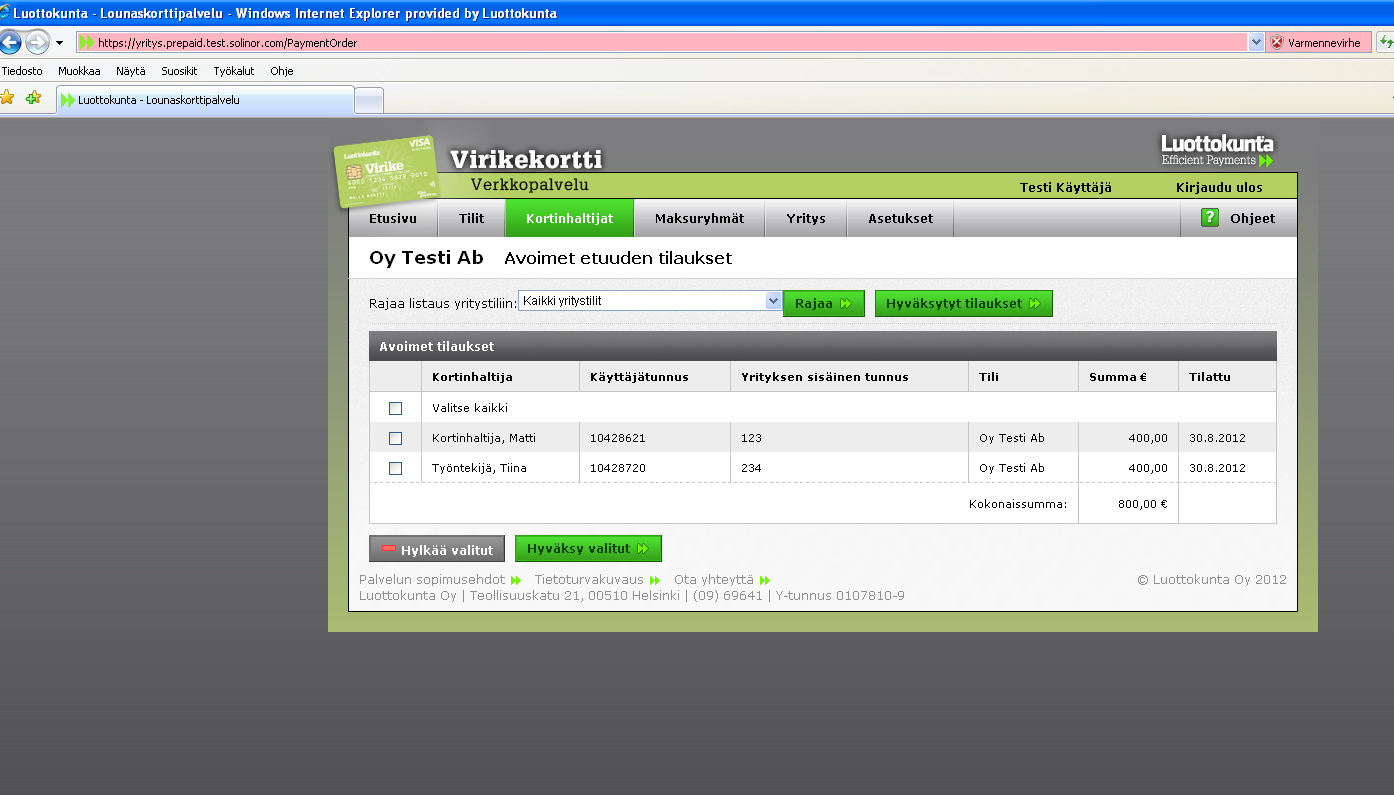Image resolution: width=1394 pixels, height=795 pixels.
Task: Click the Kortinhaltija column header
Action: click(472, 377)
